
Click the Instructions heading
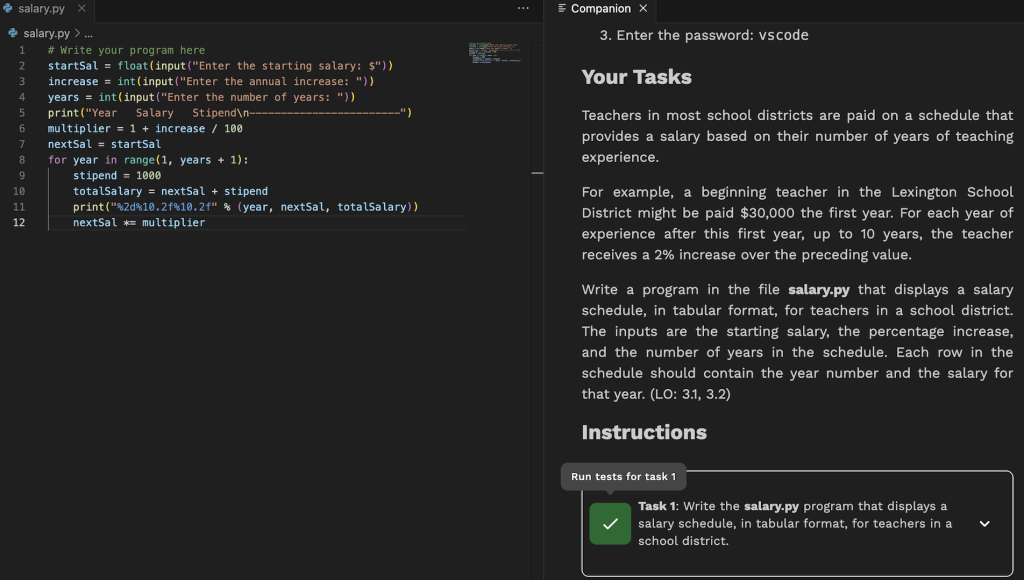coord(644,432)
